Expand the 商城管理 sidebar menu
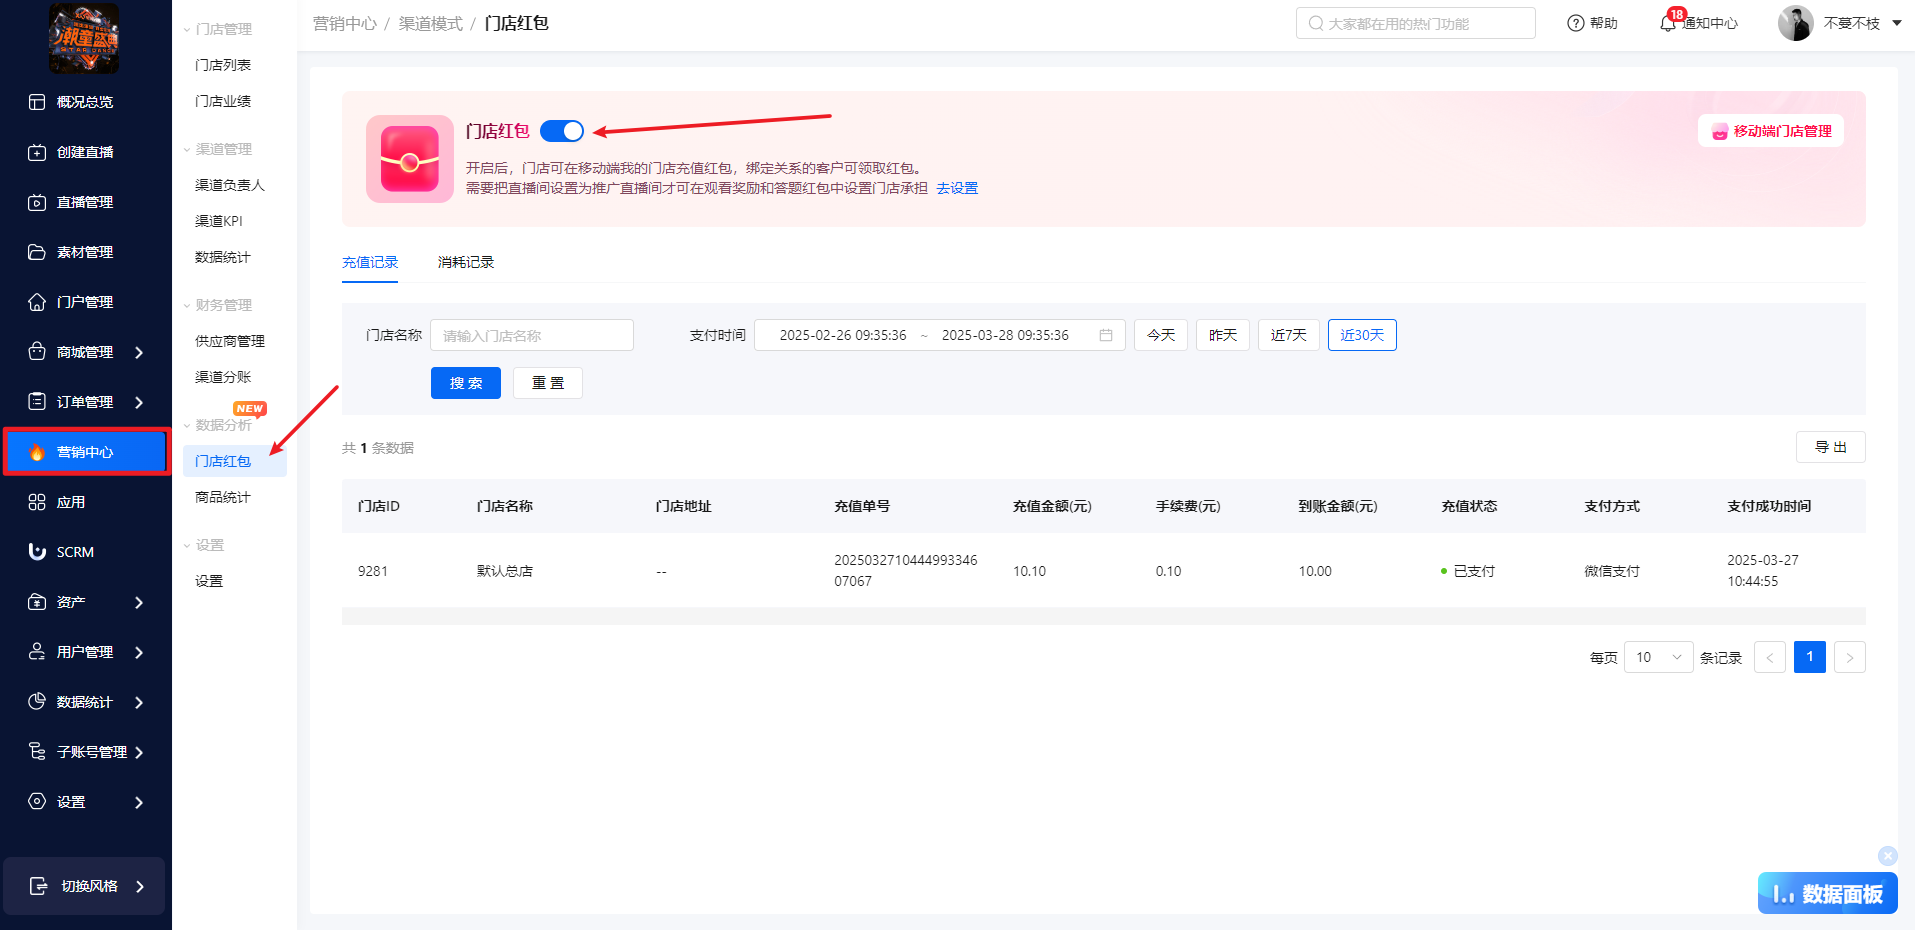 [x=139, y=352]
